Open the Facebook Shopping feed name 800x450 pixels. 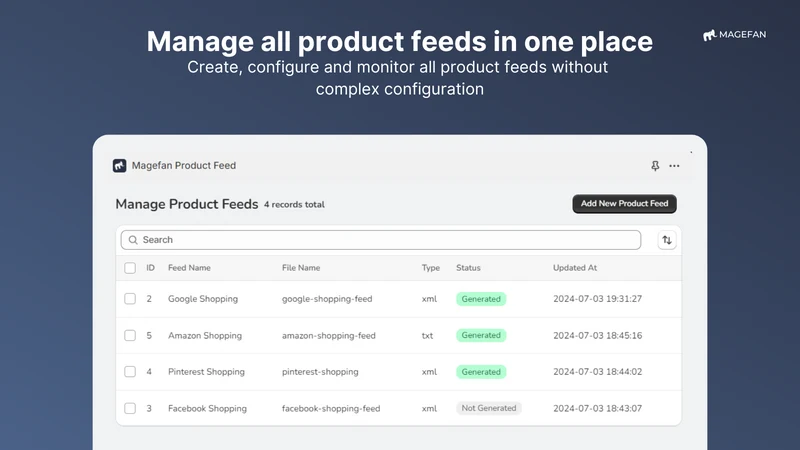point(208,409)
